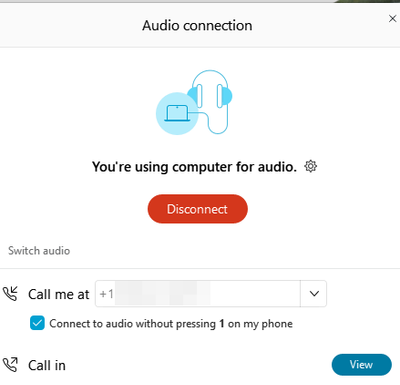400x385 pixels.
Task: Click the Switch audio section label
Action: tap(39, 251)
